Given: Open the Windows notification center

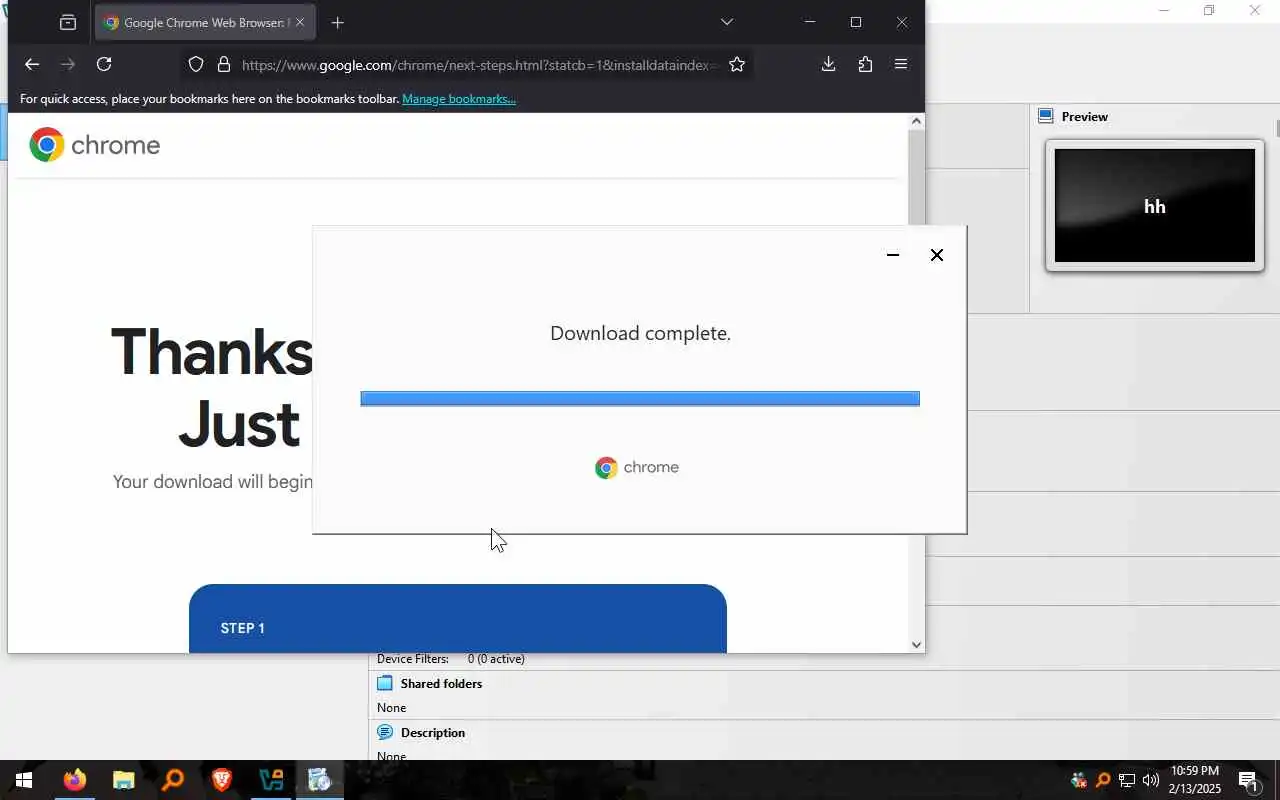Looking at the screenshot, I should 1248,780.
